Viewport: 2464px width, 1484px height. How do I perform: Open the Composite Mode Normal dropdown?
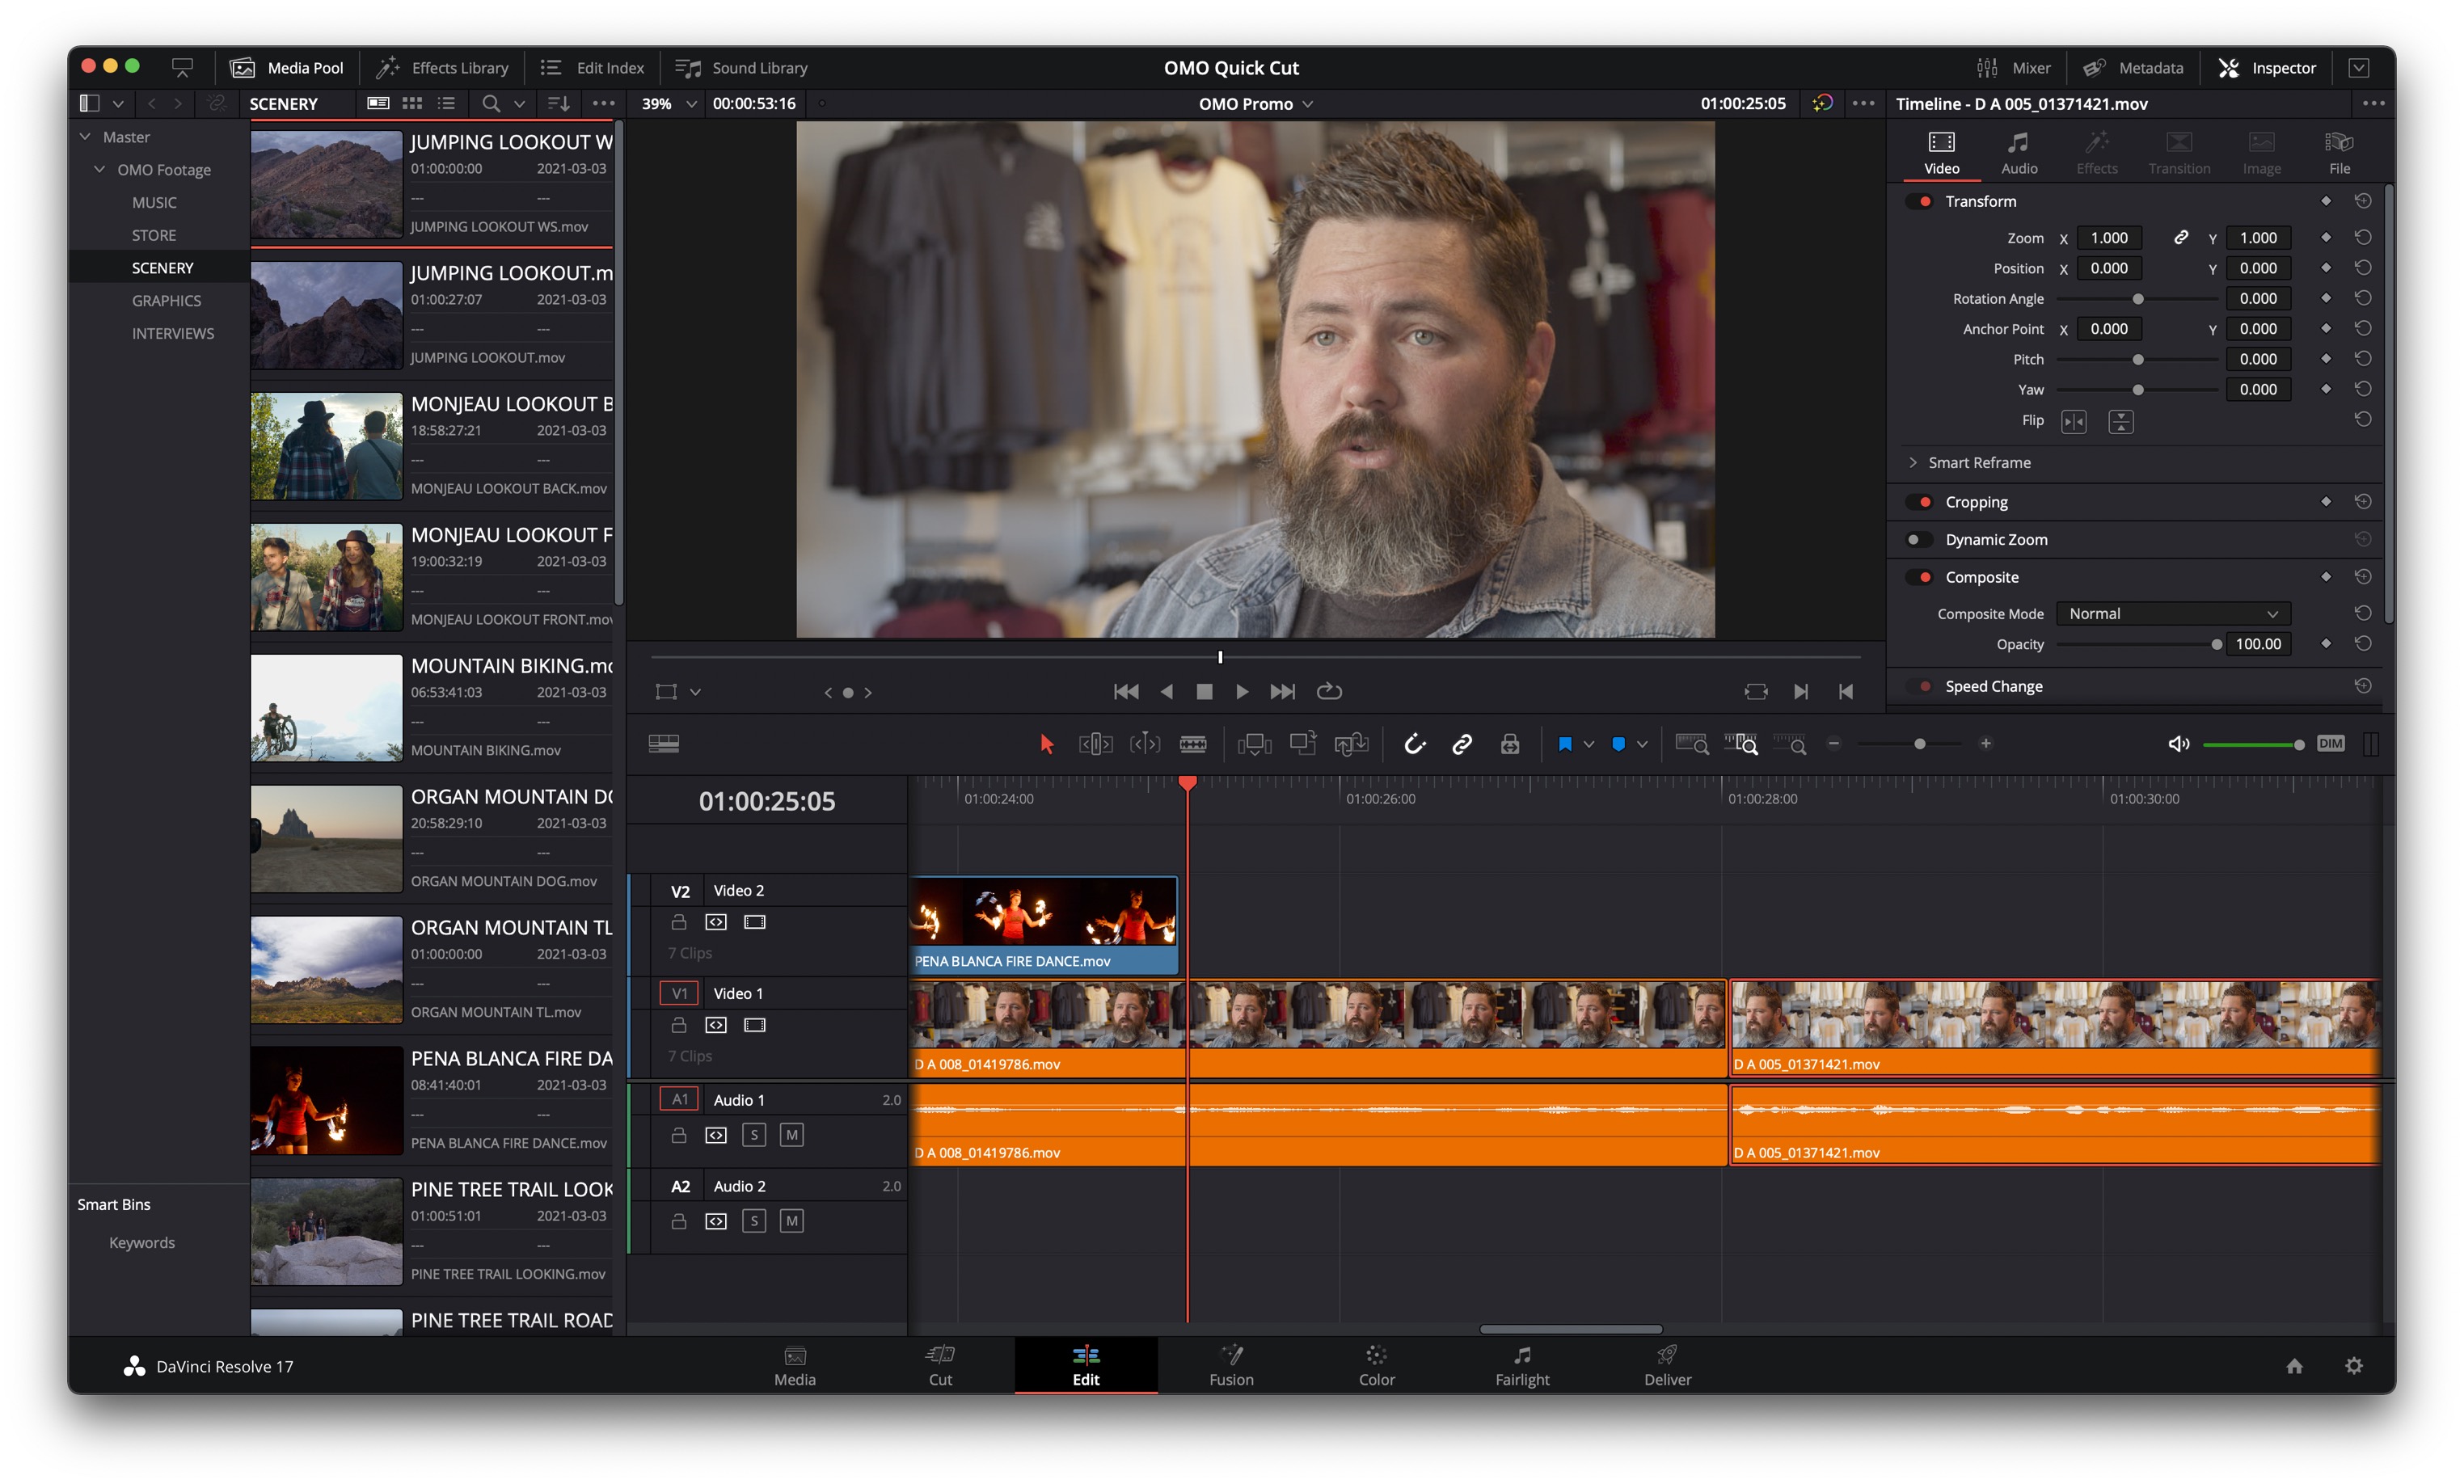click(2172, 614)
